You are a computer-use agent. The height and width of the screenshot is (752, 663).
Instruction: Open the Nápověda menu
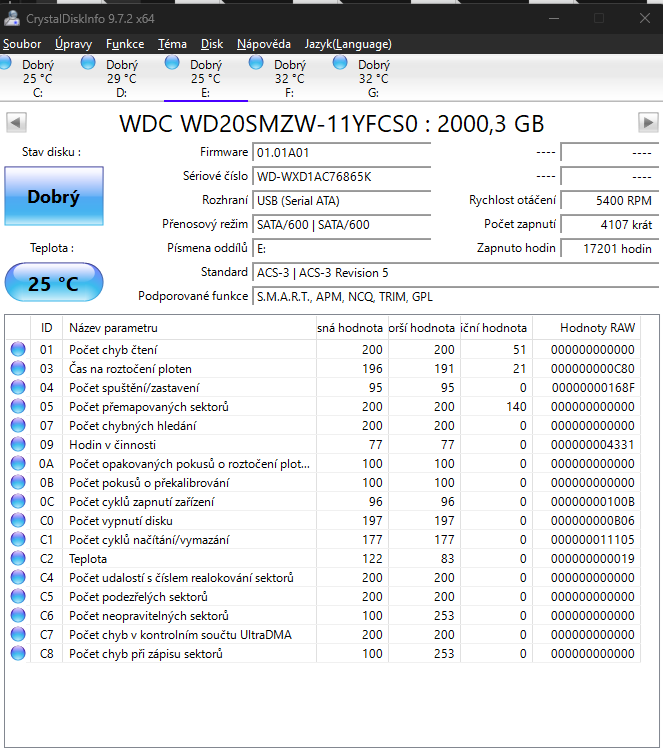coord(264,44)
